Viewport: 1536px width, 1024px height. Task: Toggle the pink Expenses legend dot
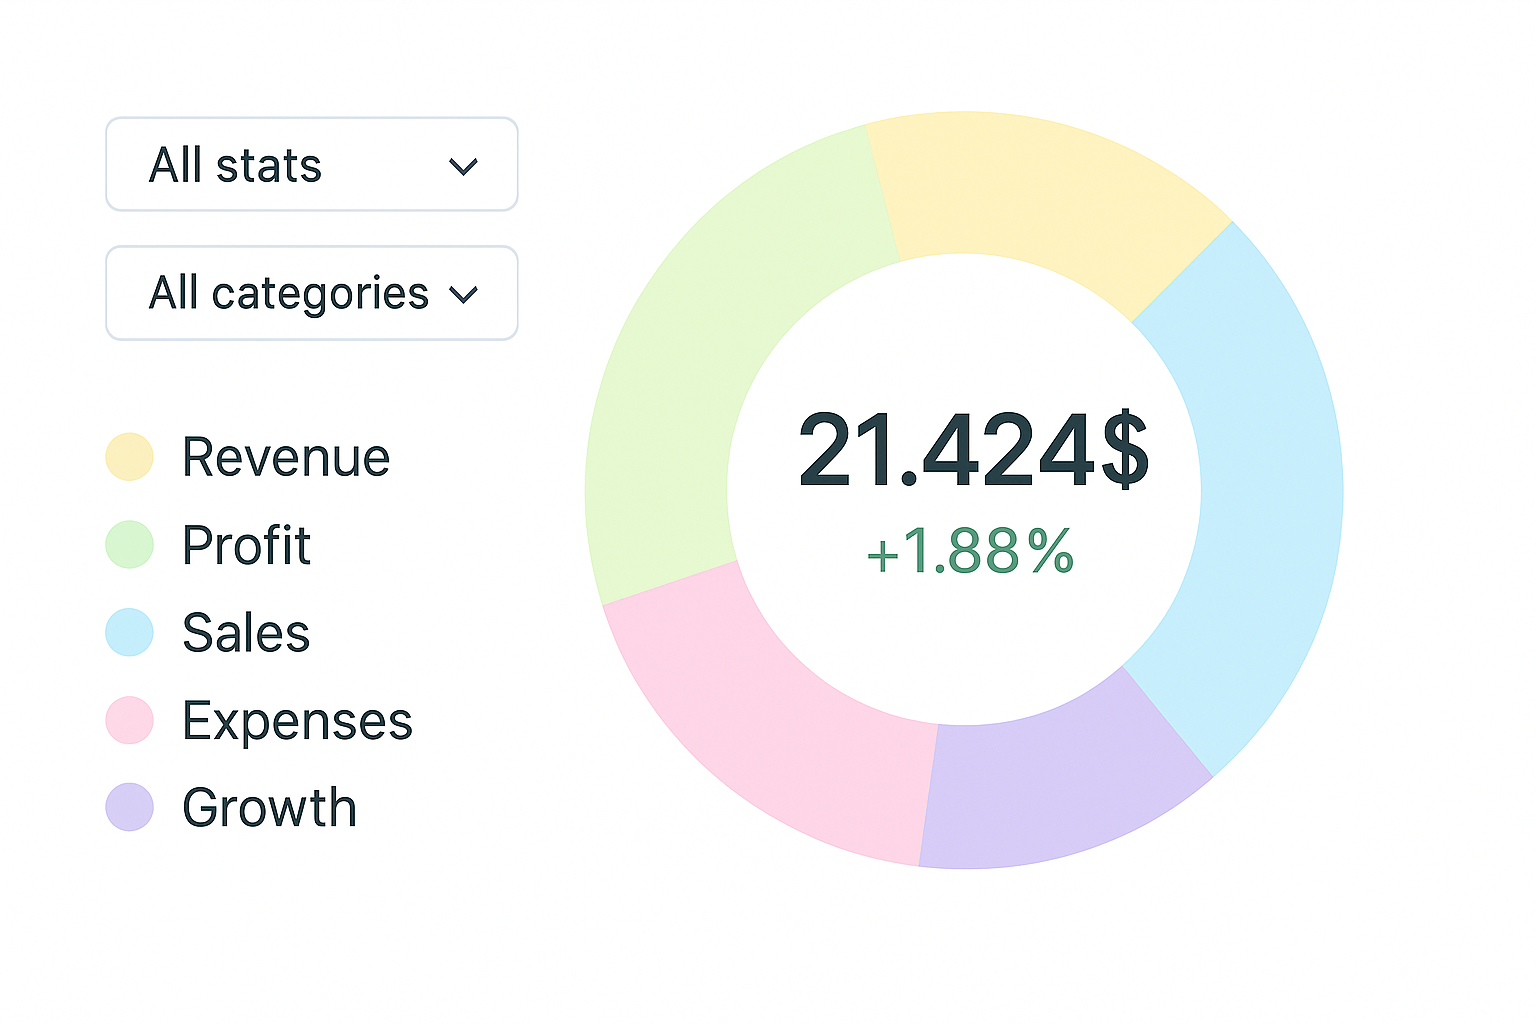[x=130, y=720]
